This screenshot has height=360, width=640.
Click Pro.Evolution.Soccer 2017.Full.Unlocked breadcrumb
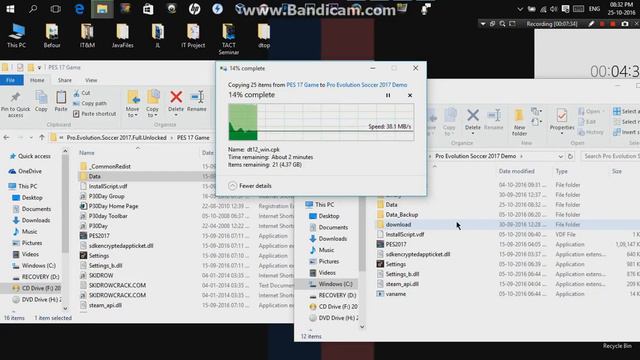pos(117,138)
